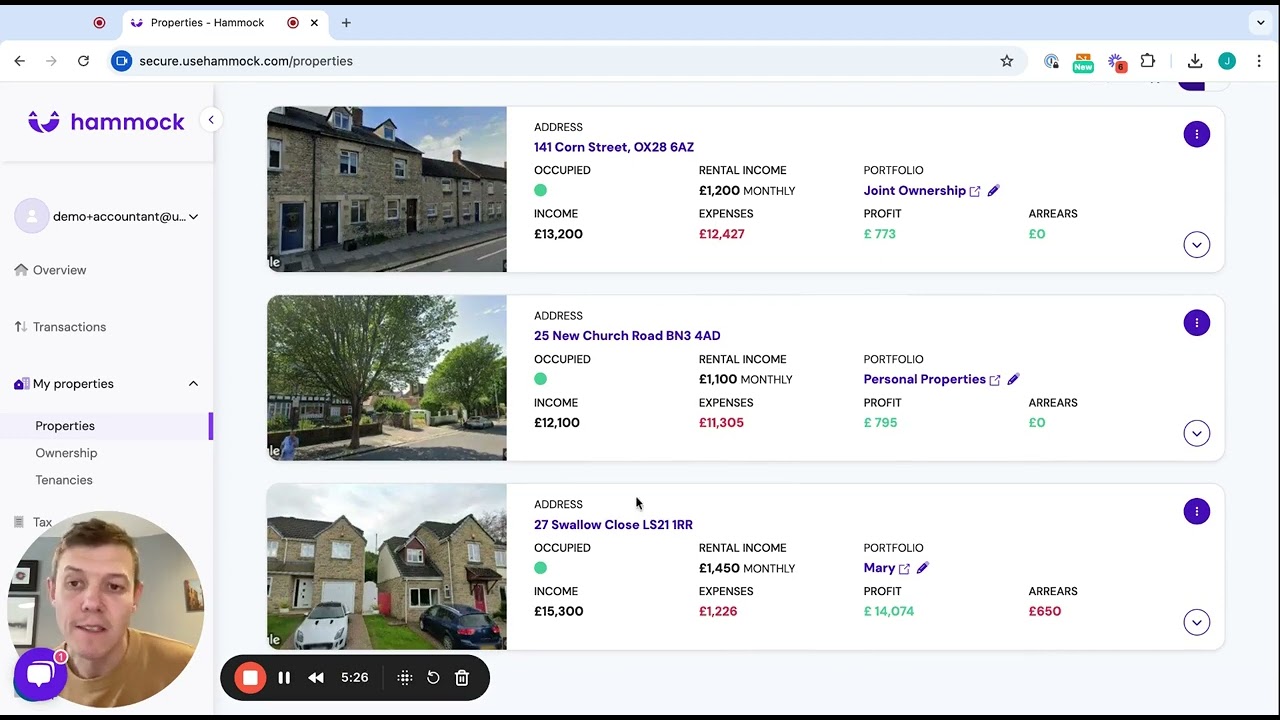Open Personal Properties external link icon
This screenshot has width=1280, height=720.
tap(995, 380)
